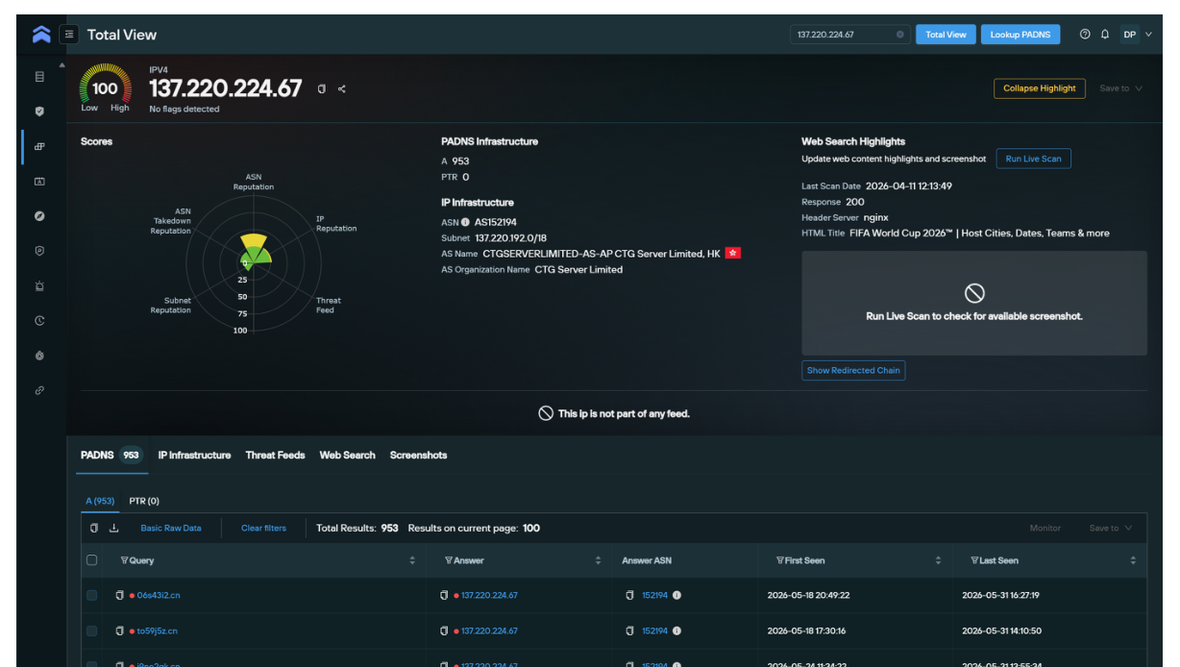The image size is (1180, 667).
Task: Sort by the Query column arrows
Action: [x=412, y=560]
